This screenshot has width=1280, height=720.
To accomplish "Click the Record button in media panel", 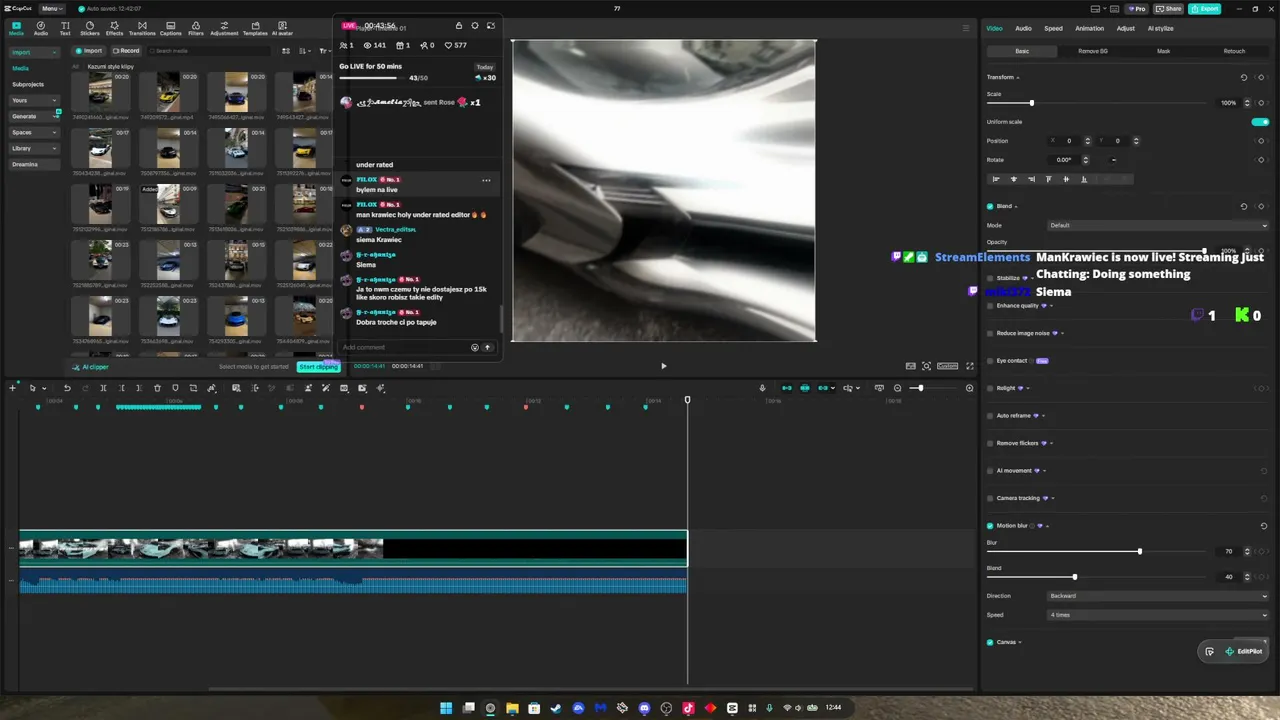I will (126, 51).
